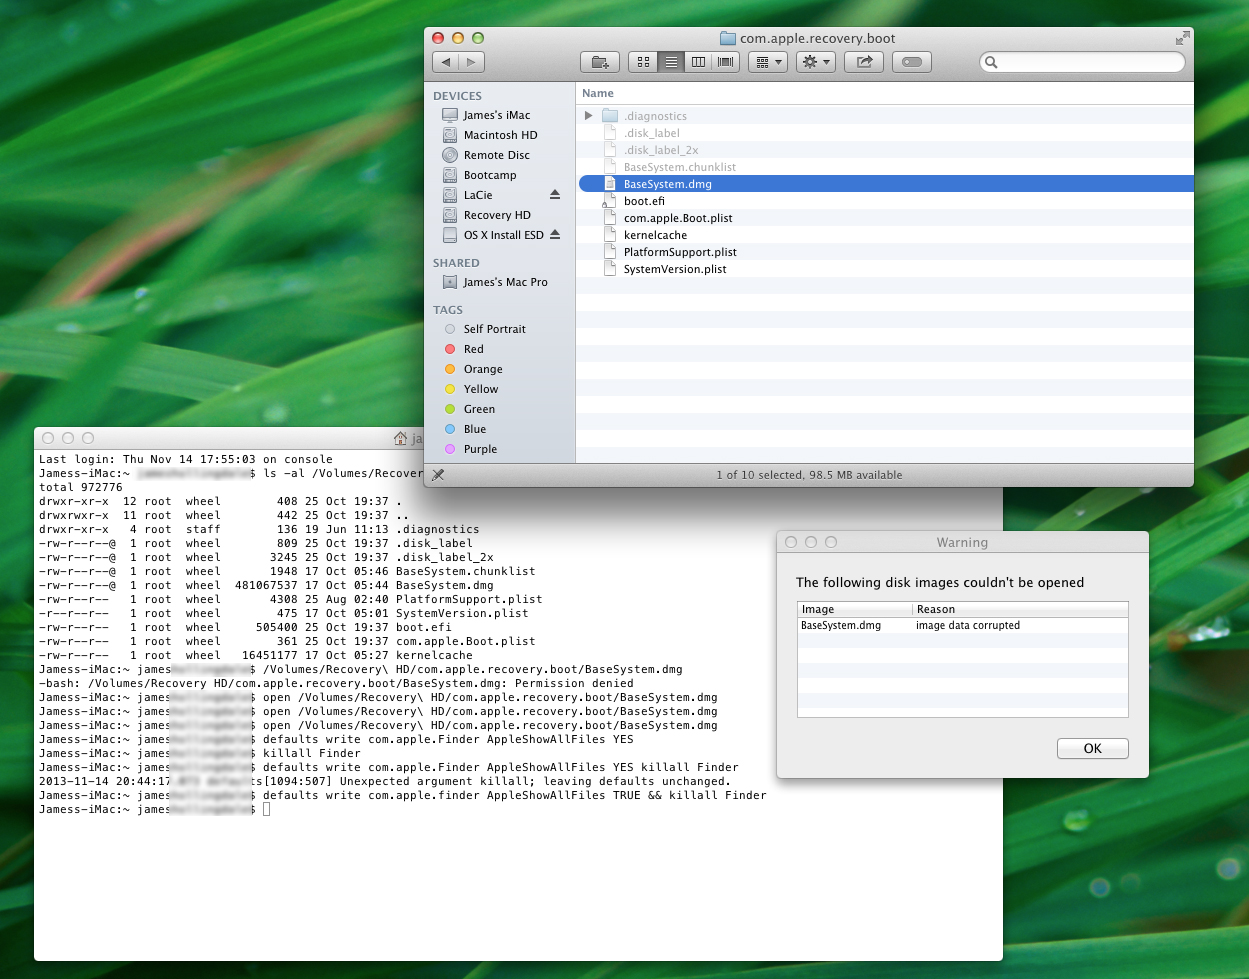This screenshot has height=979, width=1249.
Task: Eject the LaCie drive
Action: 555,195
